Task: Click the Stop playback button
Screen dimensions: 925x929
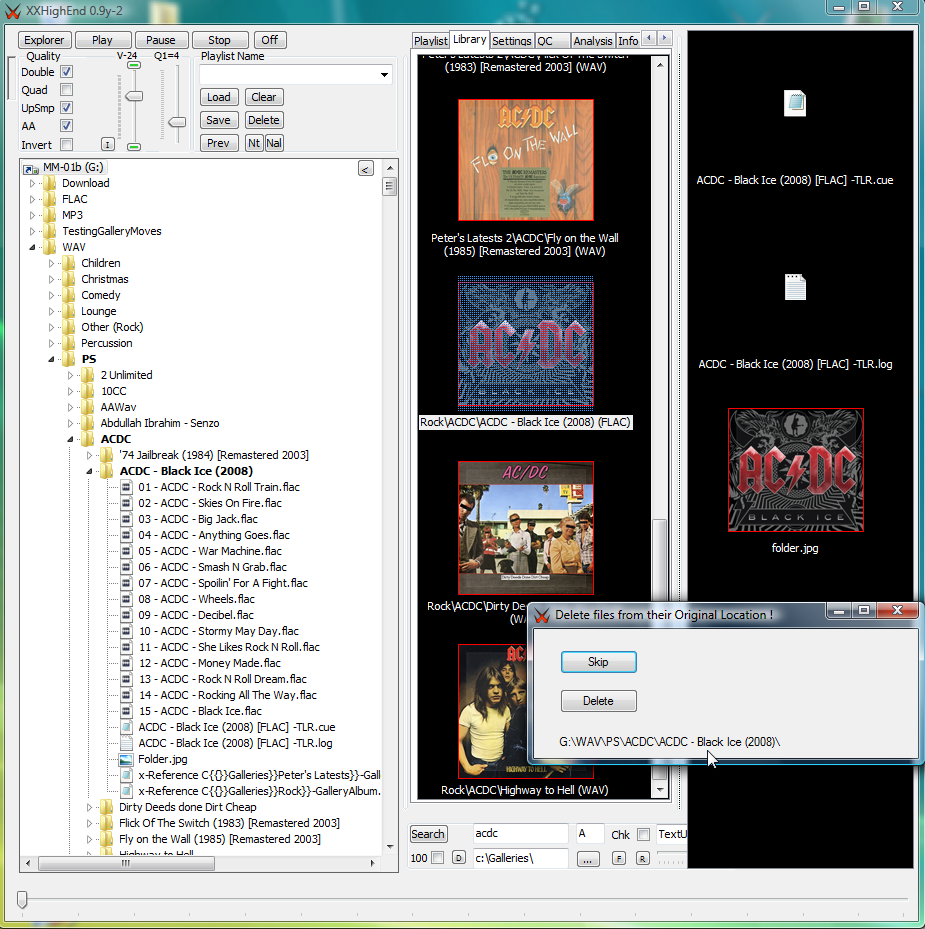Action: (x=219, y=40)
